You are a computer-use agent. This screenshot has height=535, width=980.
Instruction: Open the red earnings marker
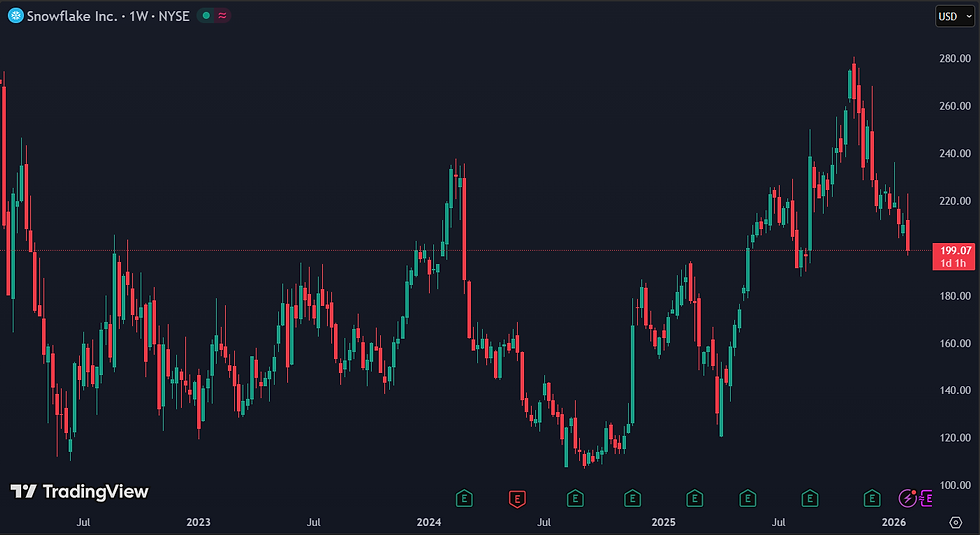pos(517,499)
